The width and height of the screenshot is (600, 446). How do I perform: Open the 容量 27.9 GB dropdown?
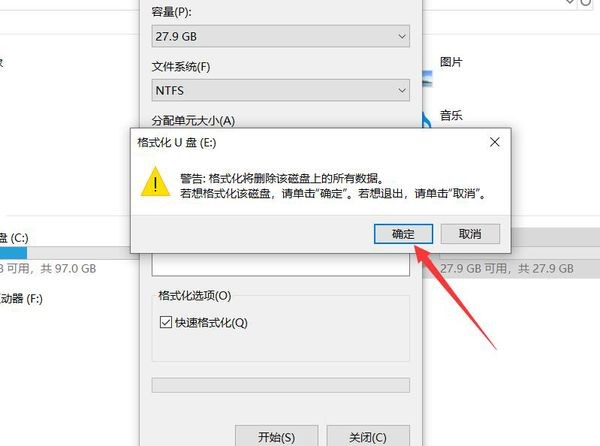(280, 36)
